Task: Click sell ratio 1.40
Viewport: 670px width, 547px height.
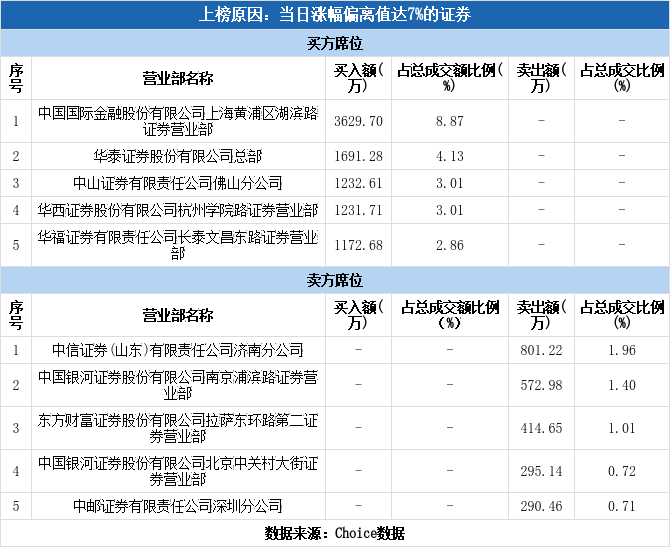Action: click(x=622, y=385)
